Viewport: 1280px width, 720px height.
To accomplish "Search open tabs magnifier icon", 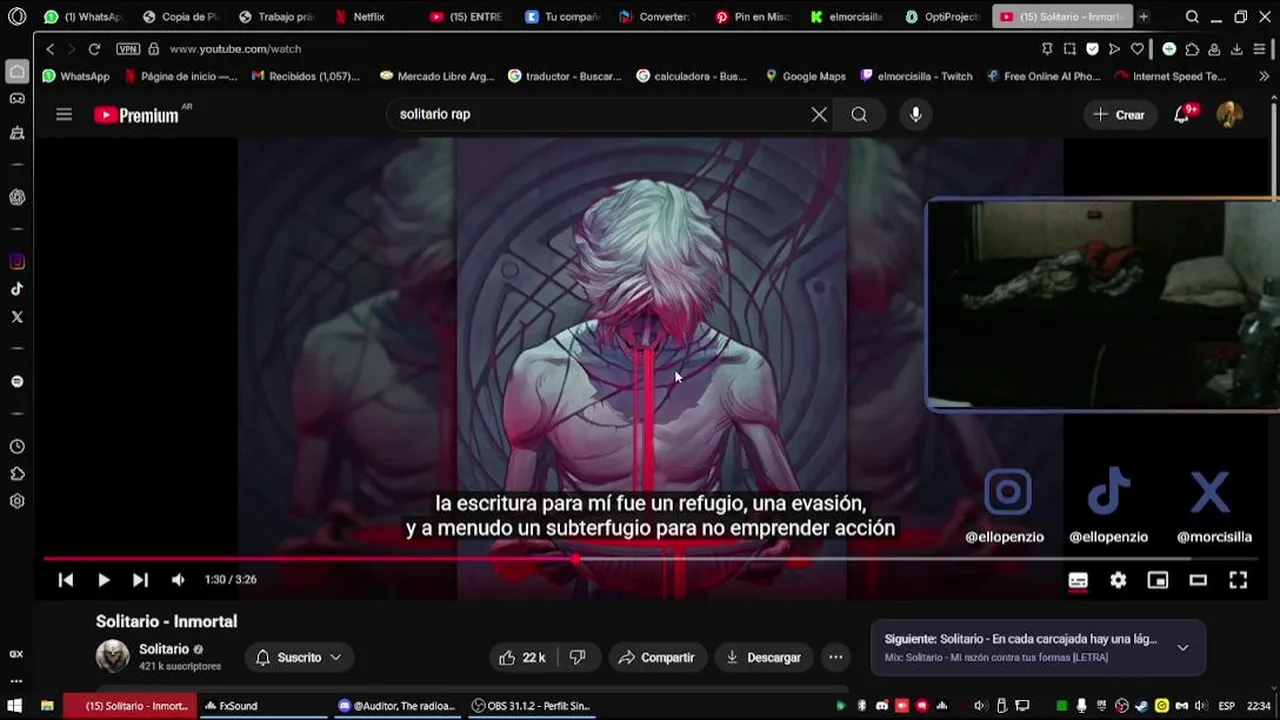I will 1192,17.
